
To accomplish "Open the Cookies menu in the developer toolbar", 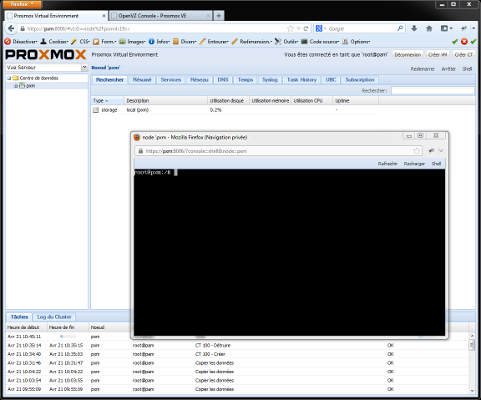I will click(54, 42).
